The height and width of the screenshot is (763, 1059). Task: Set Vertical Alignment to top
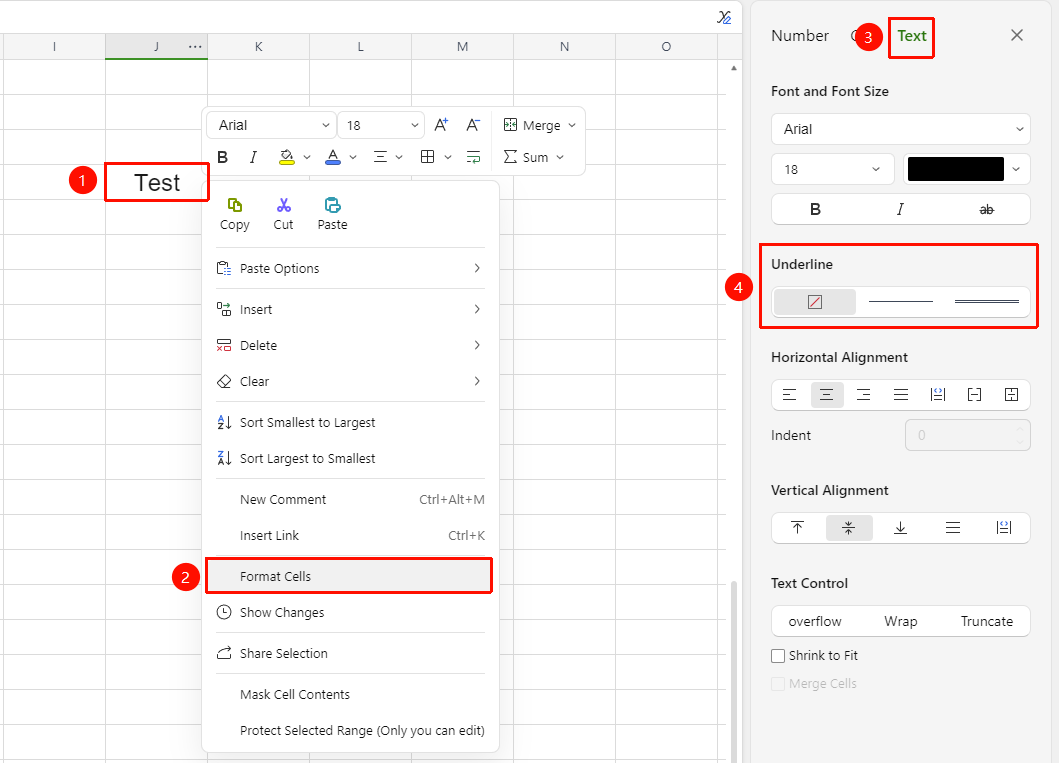(x=798, y=528)
